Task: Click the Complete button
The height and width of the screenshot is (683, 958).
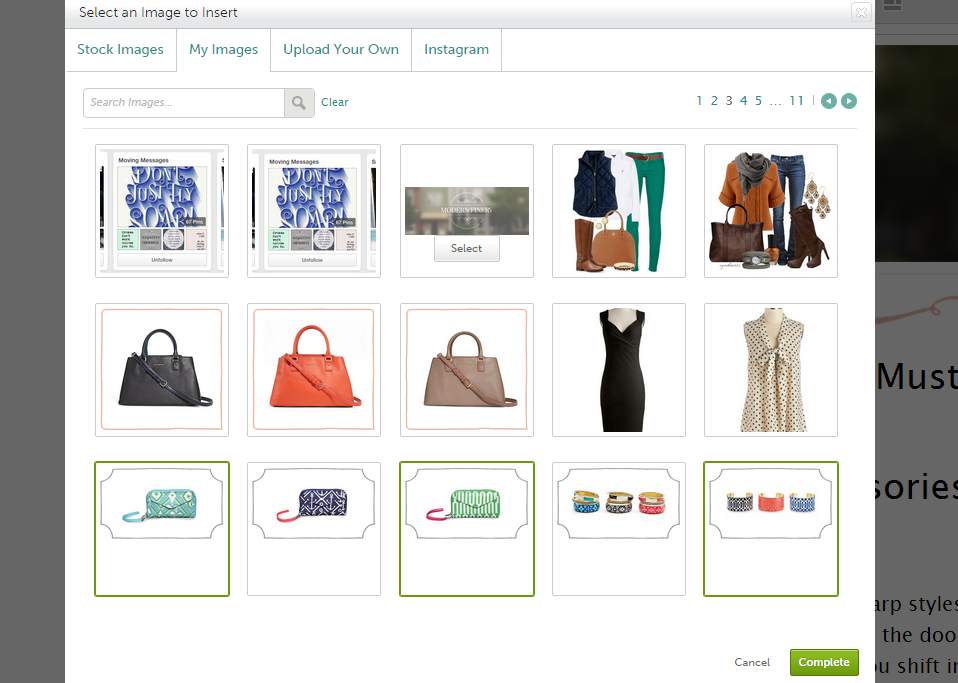Action: click(x=823, y=662)
